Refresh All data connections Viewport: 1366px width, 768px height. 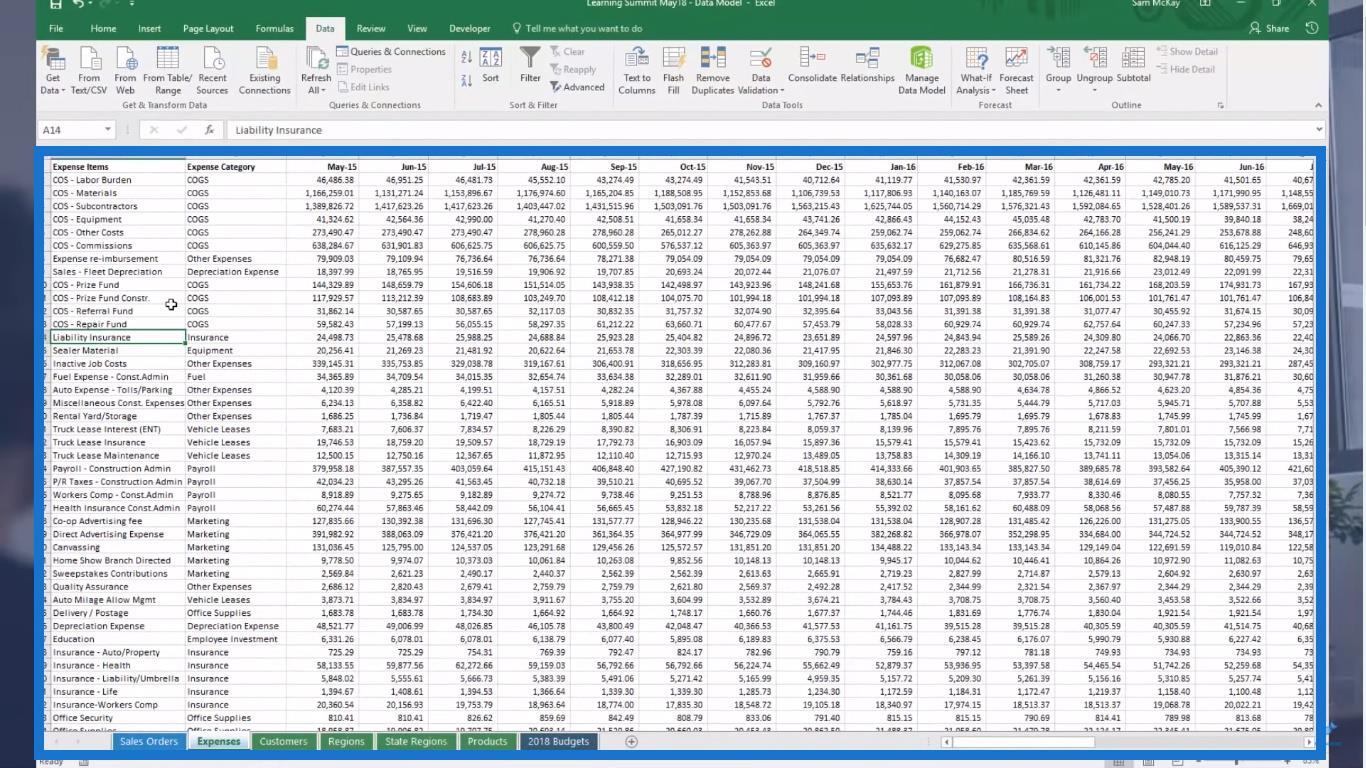tap(316, 69)
